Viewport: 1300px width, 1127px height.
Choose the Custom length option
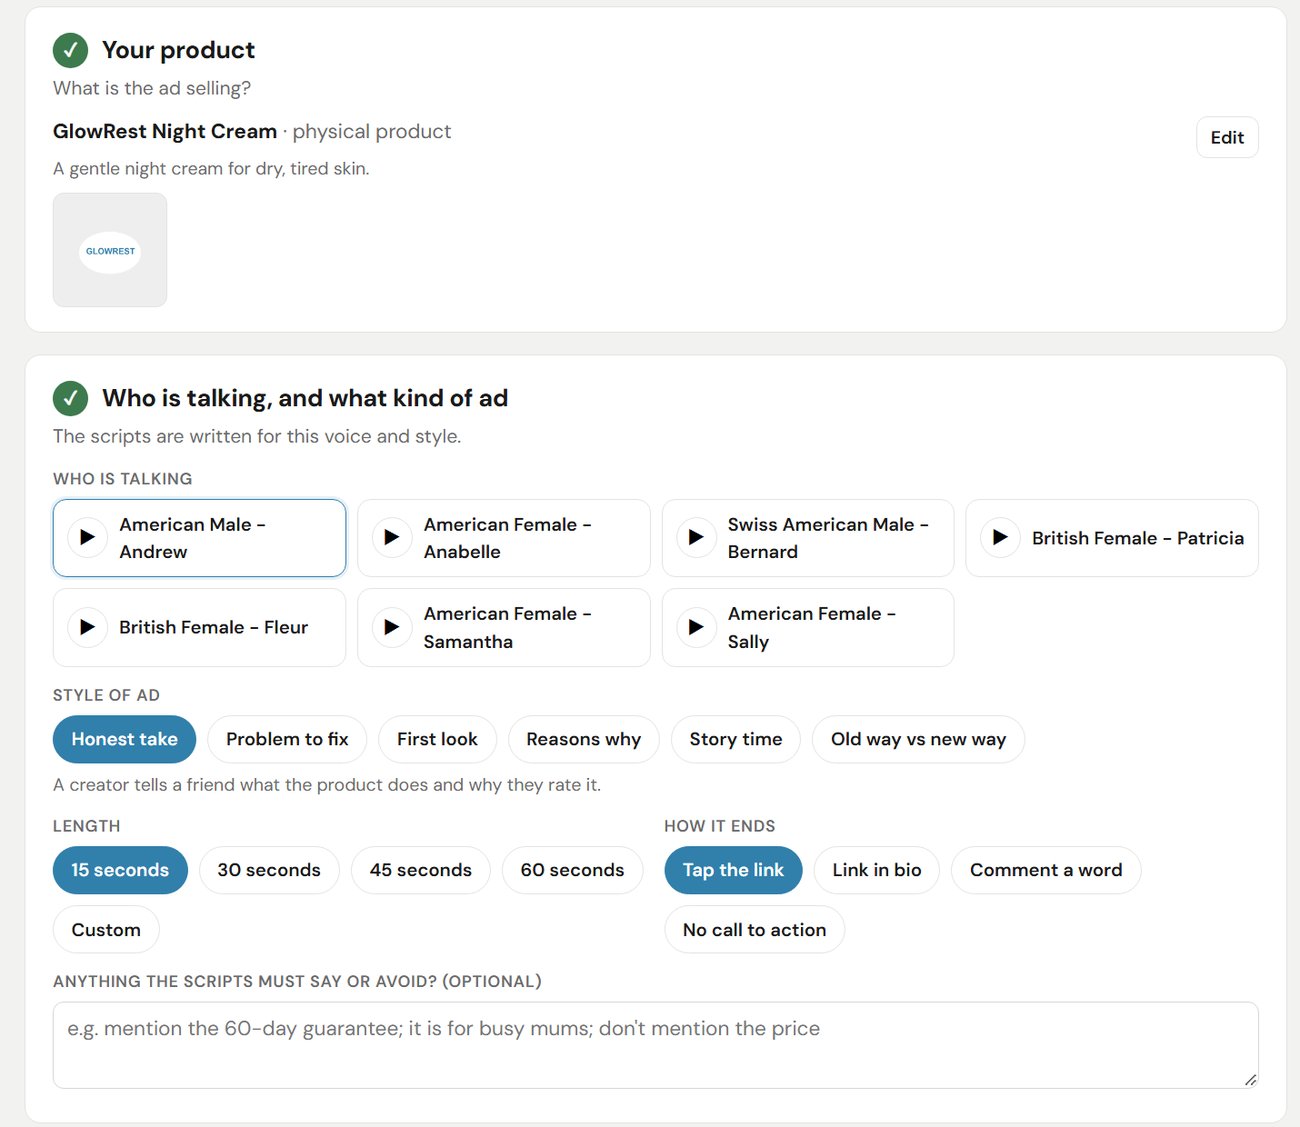[x=106, y=930]
